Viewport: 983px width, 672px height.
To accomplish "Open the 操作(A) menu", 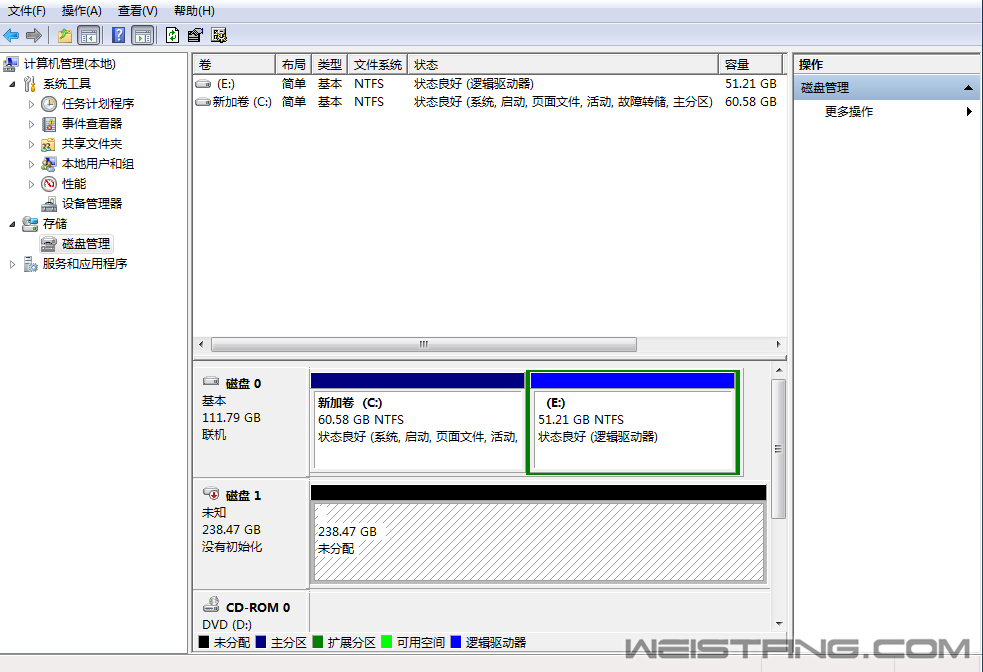I will (x=81, y=11).
